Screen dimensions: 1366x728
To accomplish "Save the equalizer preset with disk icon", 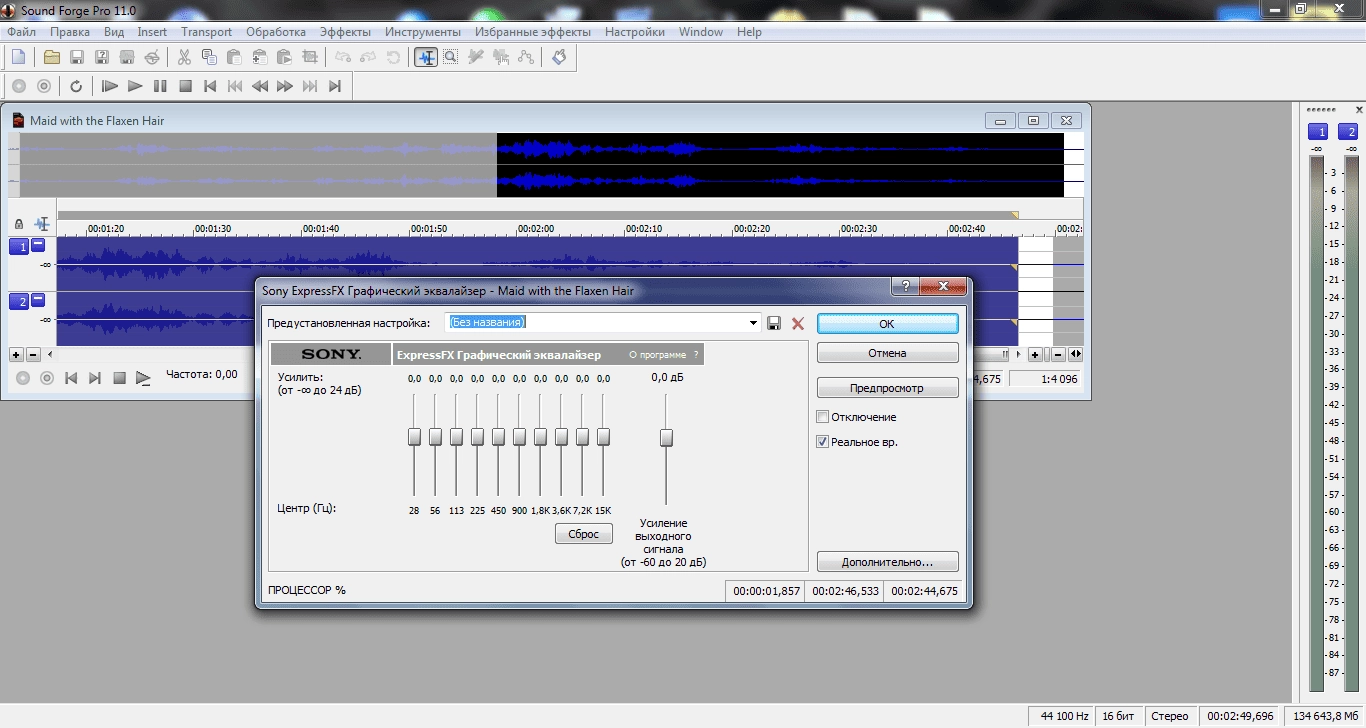I will coord(774,323).
